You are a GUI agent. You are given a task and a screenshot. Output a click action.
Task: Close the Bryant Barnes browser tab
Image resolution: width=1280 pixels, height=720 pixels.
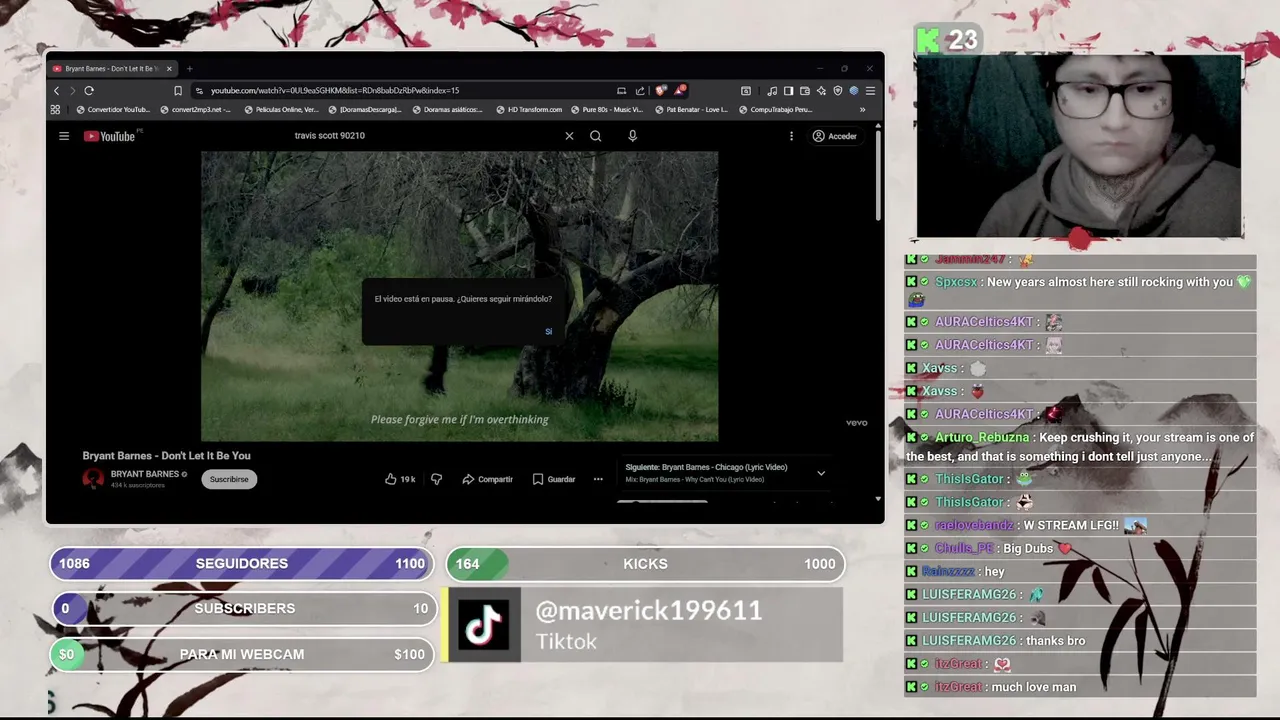[169, 69]
